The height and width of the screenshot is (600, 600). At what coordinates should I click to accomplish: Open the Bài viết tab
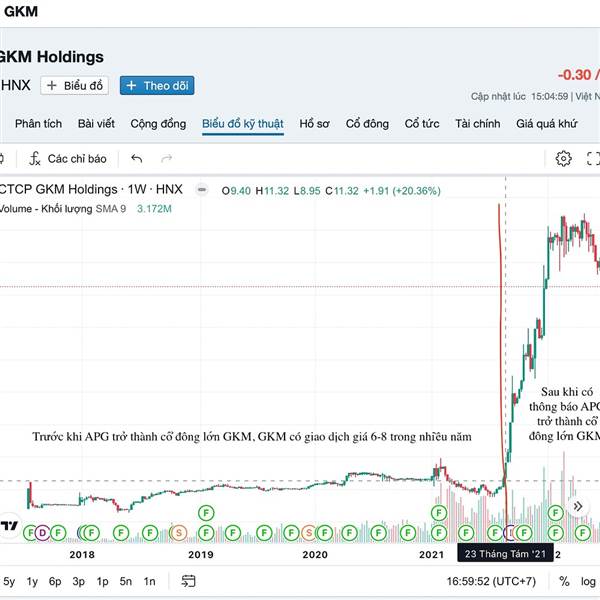(96, 124)
